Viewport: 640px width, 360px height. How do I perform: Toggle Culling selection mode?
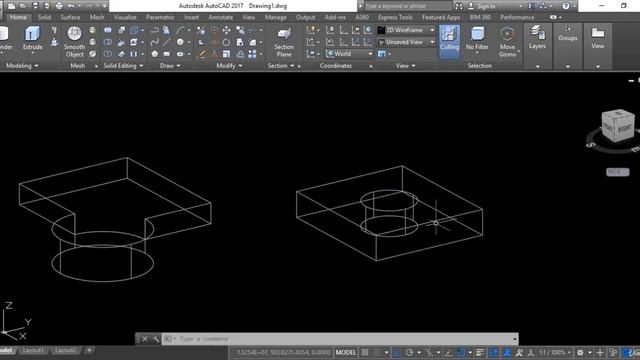(x=449, y=42)
